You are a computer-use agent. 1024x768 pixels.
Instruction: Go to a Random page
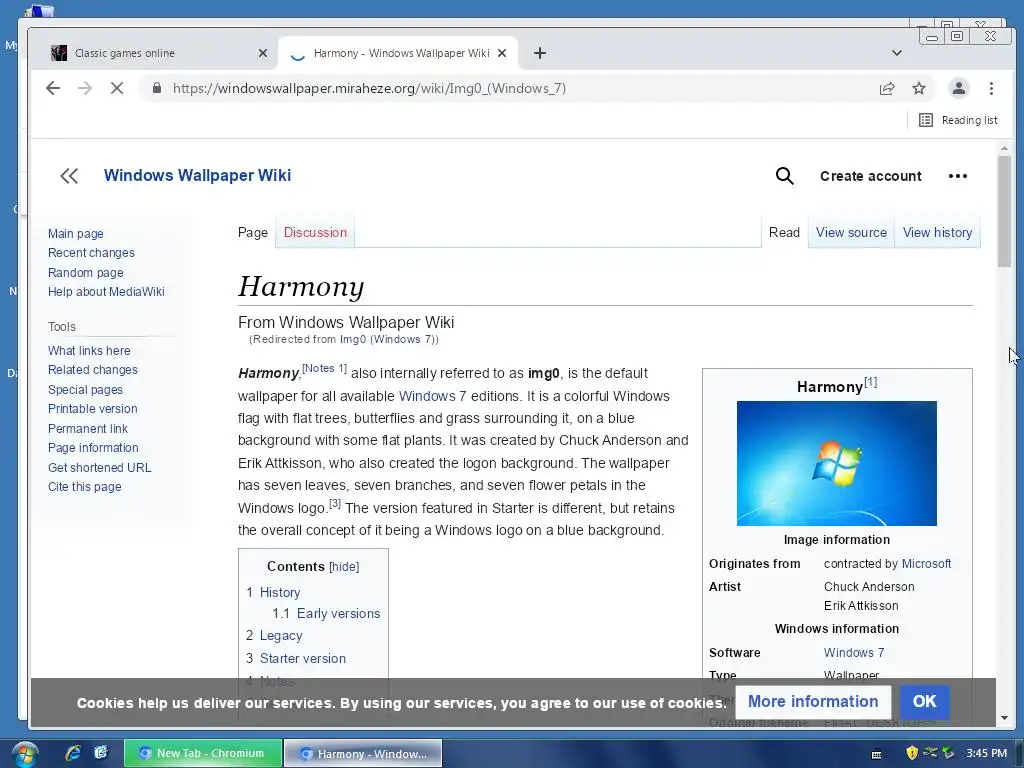click(x=86, y=272)
